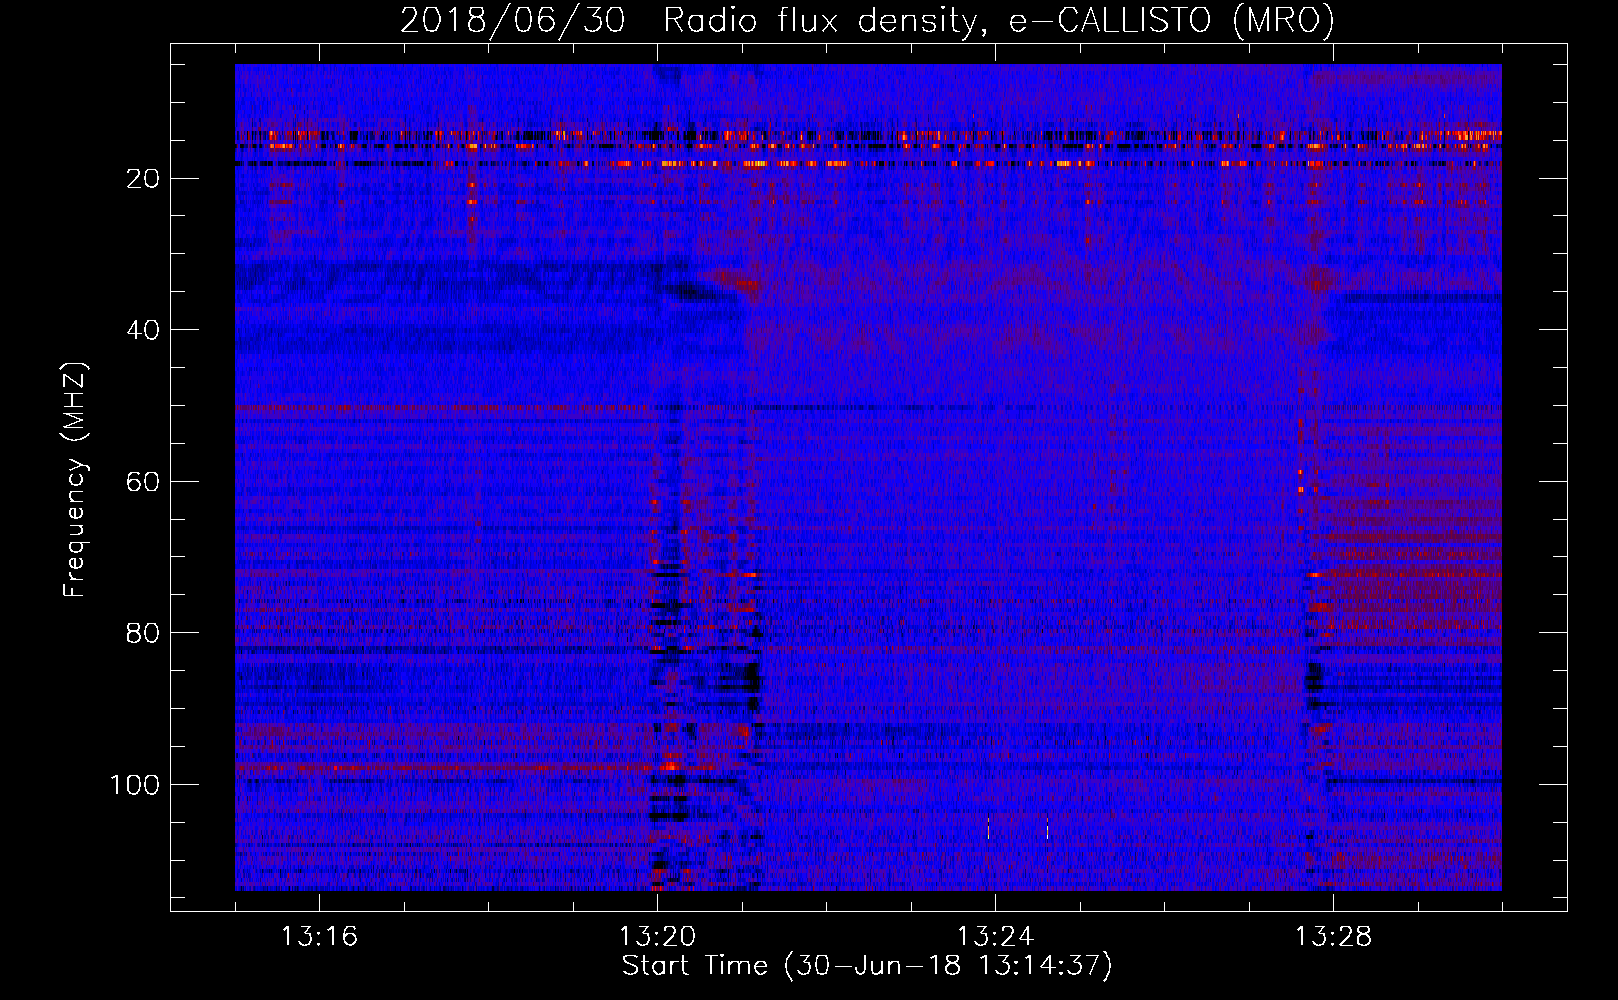Select the 13:20 time tick label
Viewport: 1618px width, 1000px height.
pos(657,936)
